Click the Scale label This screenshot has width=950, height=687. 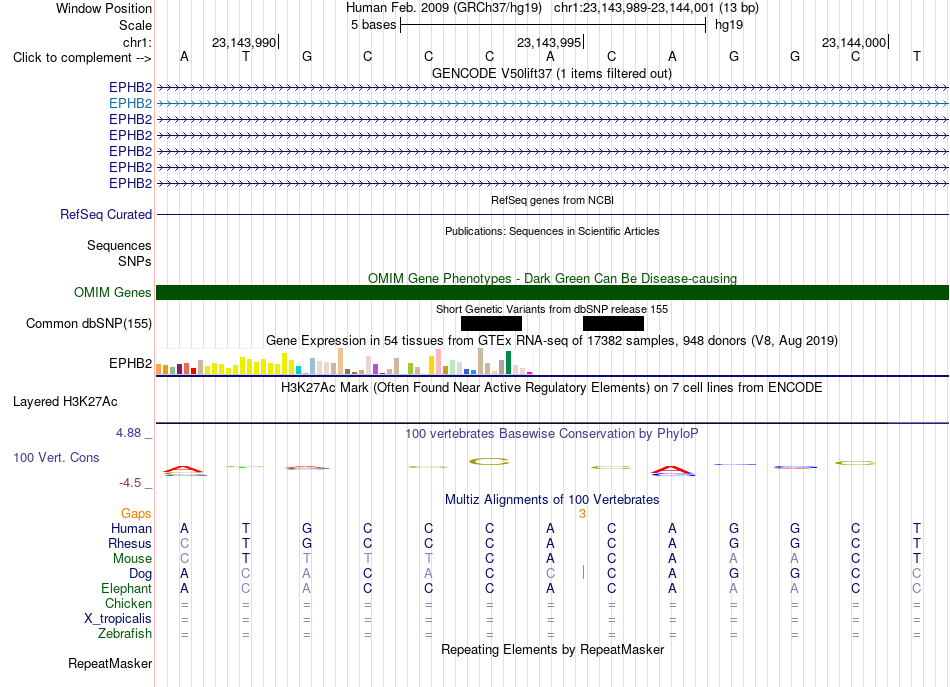pyautogui.click(x=135, y=25)
